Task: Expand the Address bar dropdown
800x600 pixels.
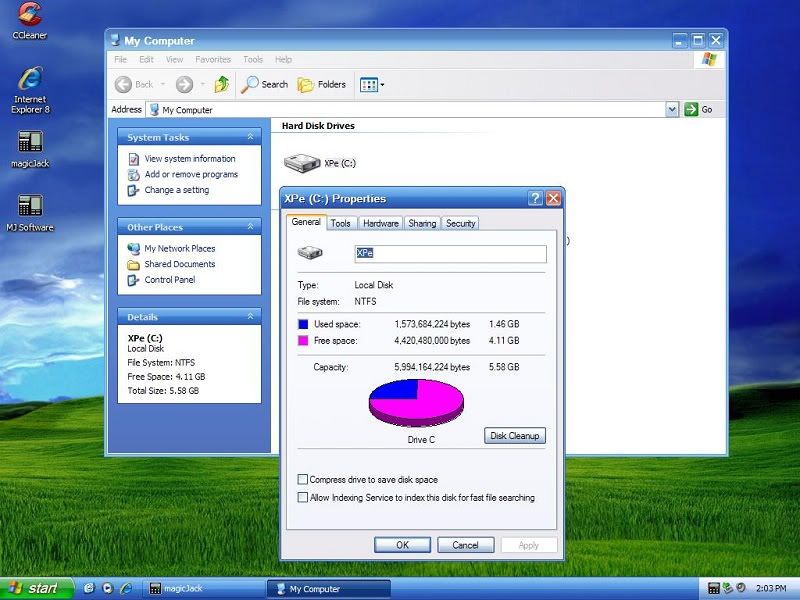Action: pyautogui.click(x=672, y=110)
